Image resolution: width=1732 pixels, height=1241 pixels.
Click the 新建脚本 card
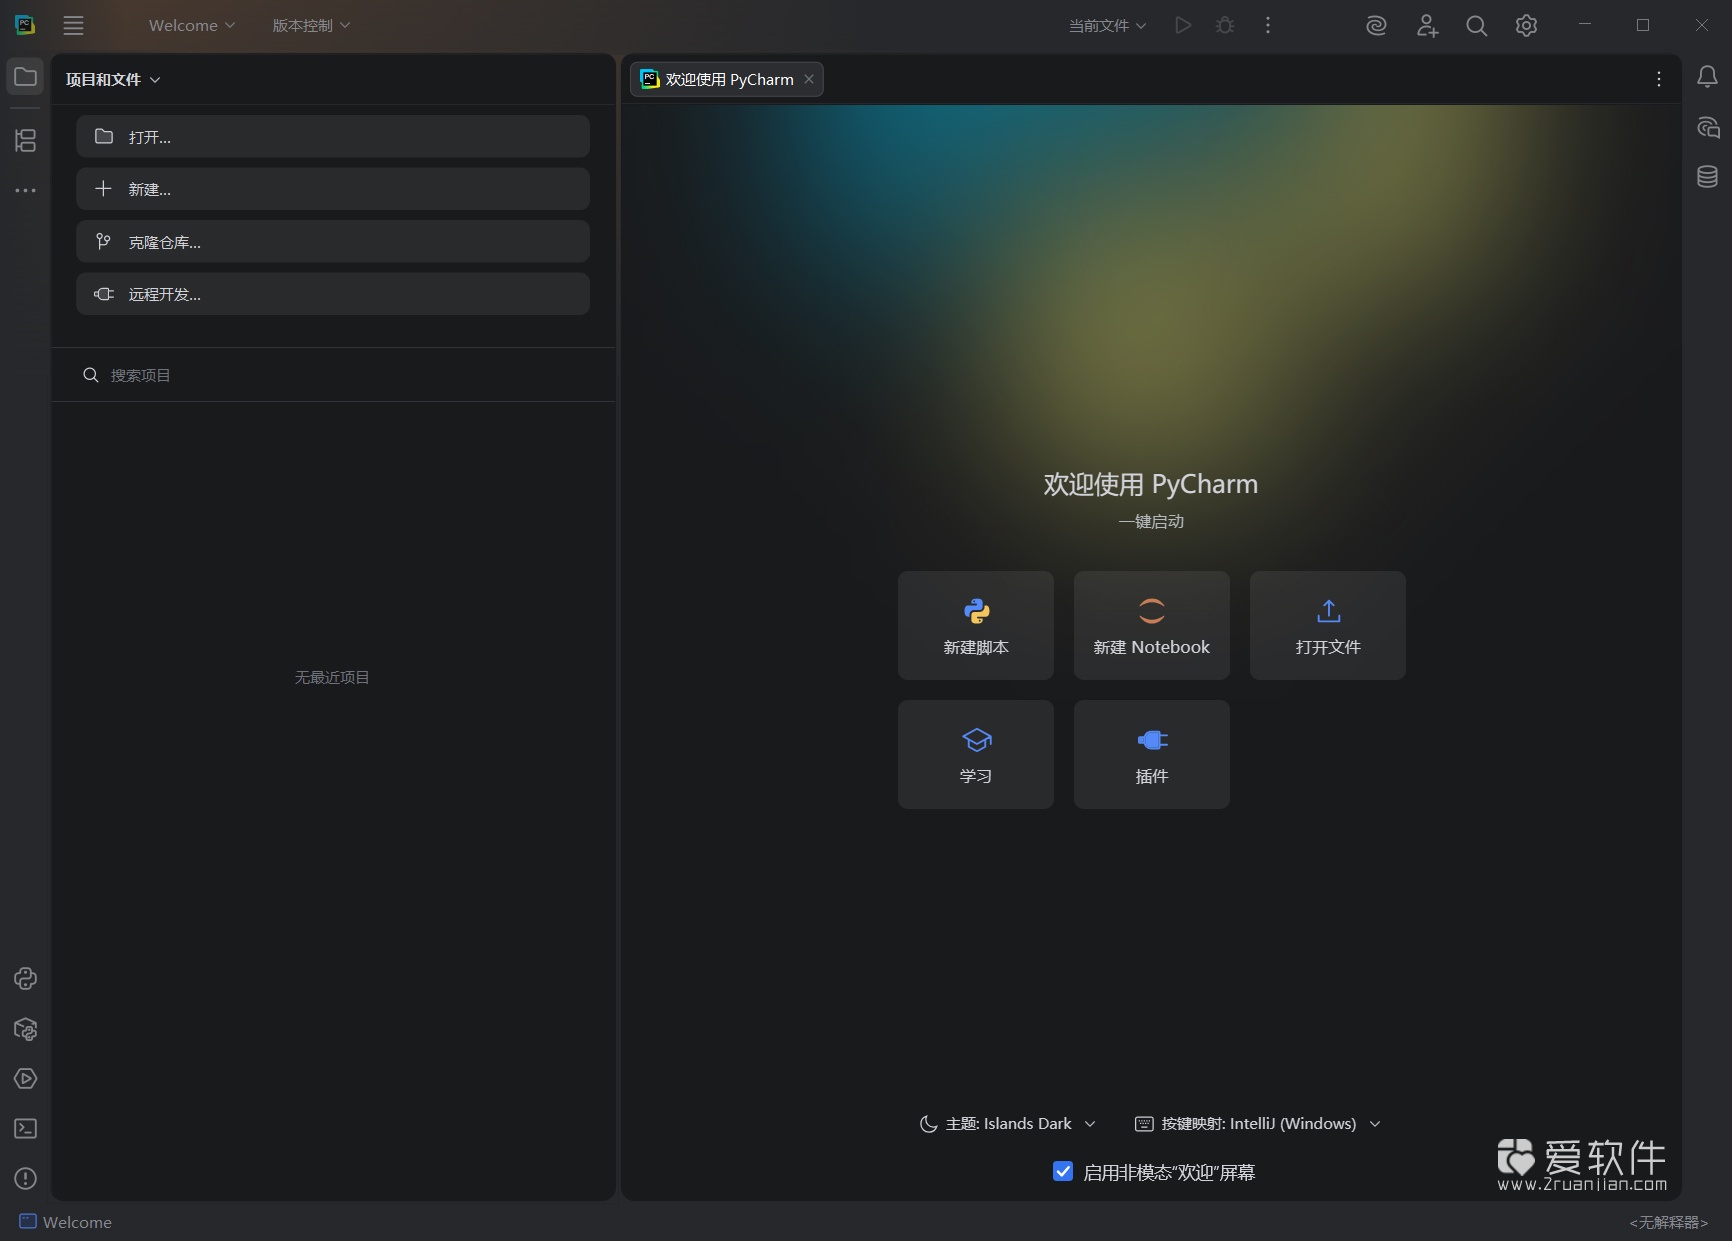[976, 625]
